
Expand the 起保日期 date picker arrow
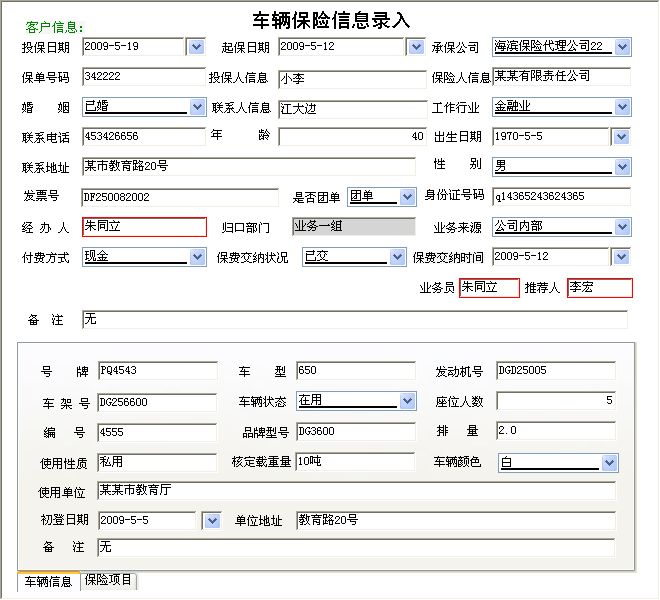416,47
